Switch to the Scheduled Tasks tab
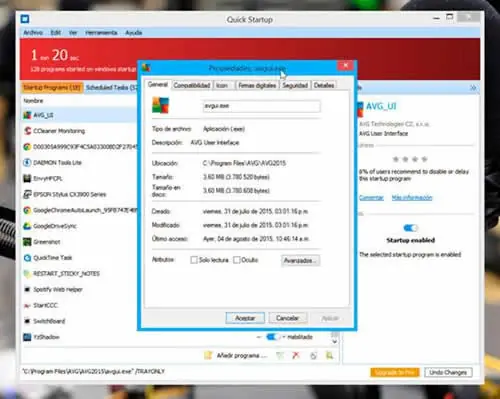 tap(111, 88)
